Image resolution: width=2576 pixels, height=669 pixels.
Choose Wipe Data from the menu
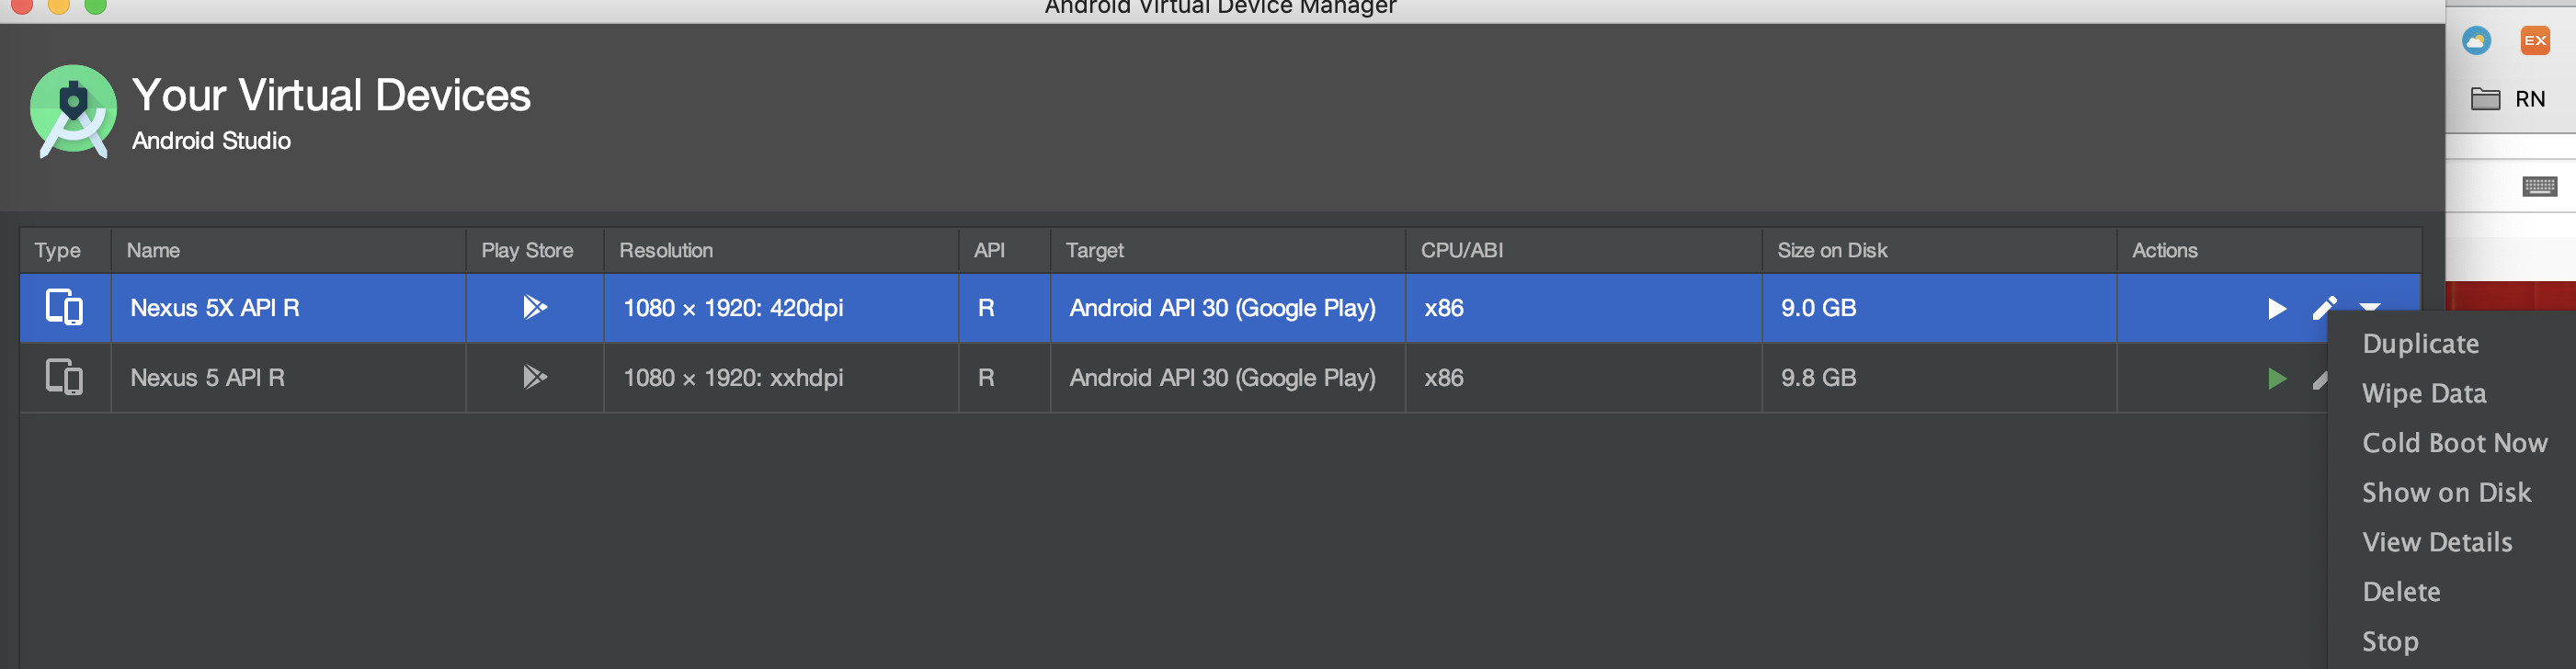[2424, 393]
